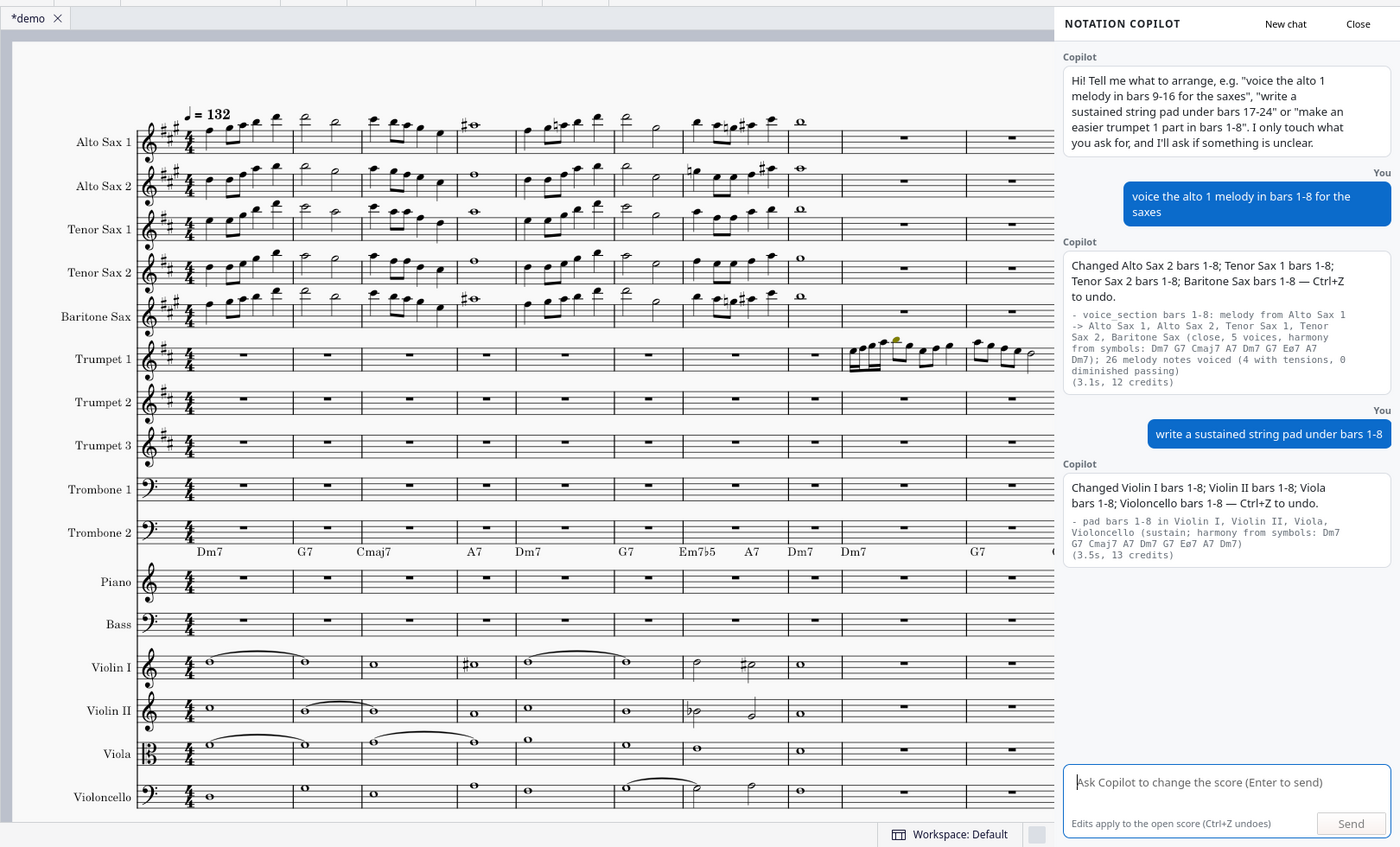Select the Trumpet 1 staff label

[103, 358]
